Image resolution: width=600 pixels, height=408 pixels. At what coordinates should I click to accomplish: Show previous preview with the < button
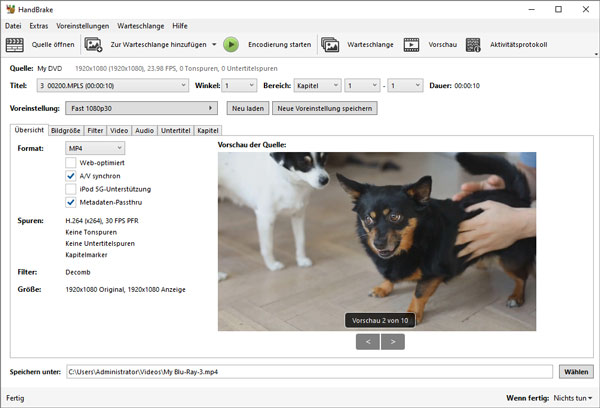(368, 341)
